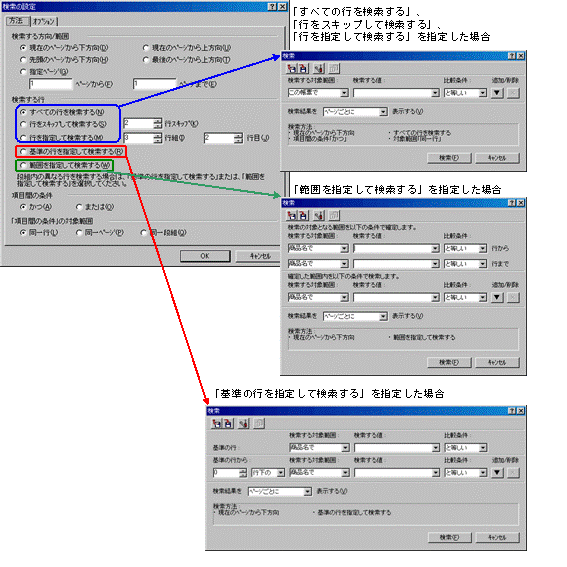This screenshot has width=567, height=567.
Task: Click help ? button of 検索の設定 dialog
Action: 273,7
